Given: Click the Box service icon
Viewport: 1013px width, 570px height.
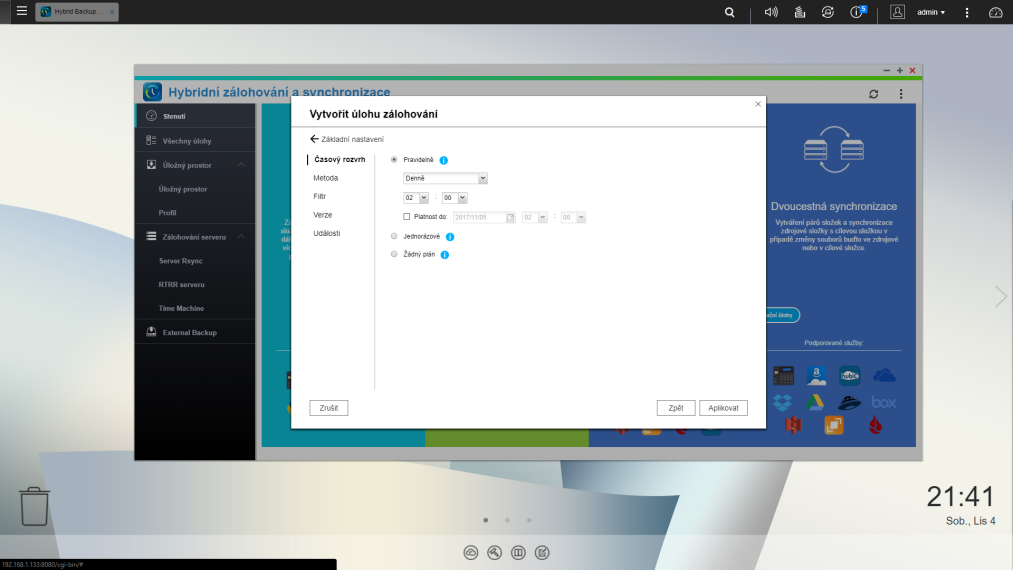Looking at the screenshot, I should click(x=884, y=403).
